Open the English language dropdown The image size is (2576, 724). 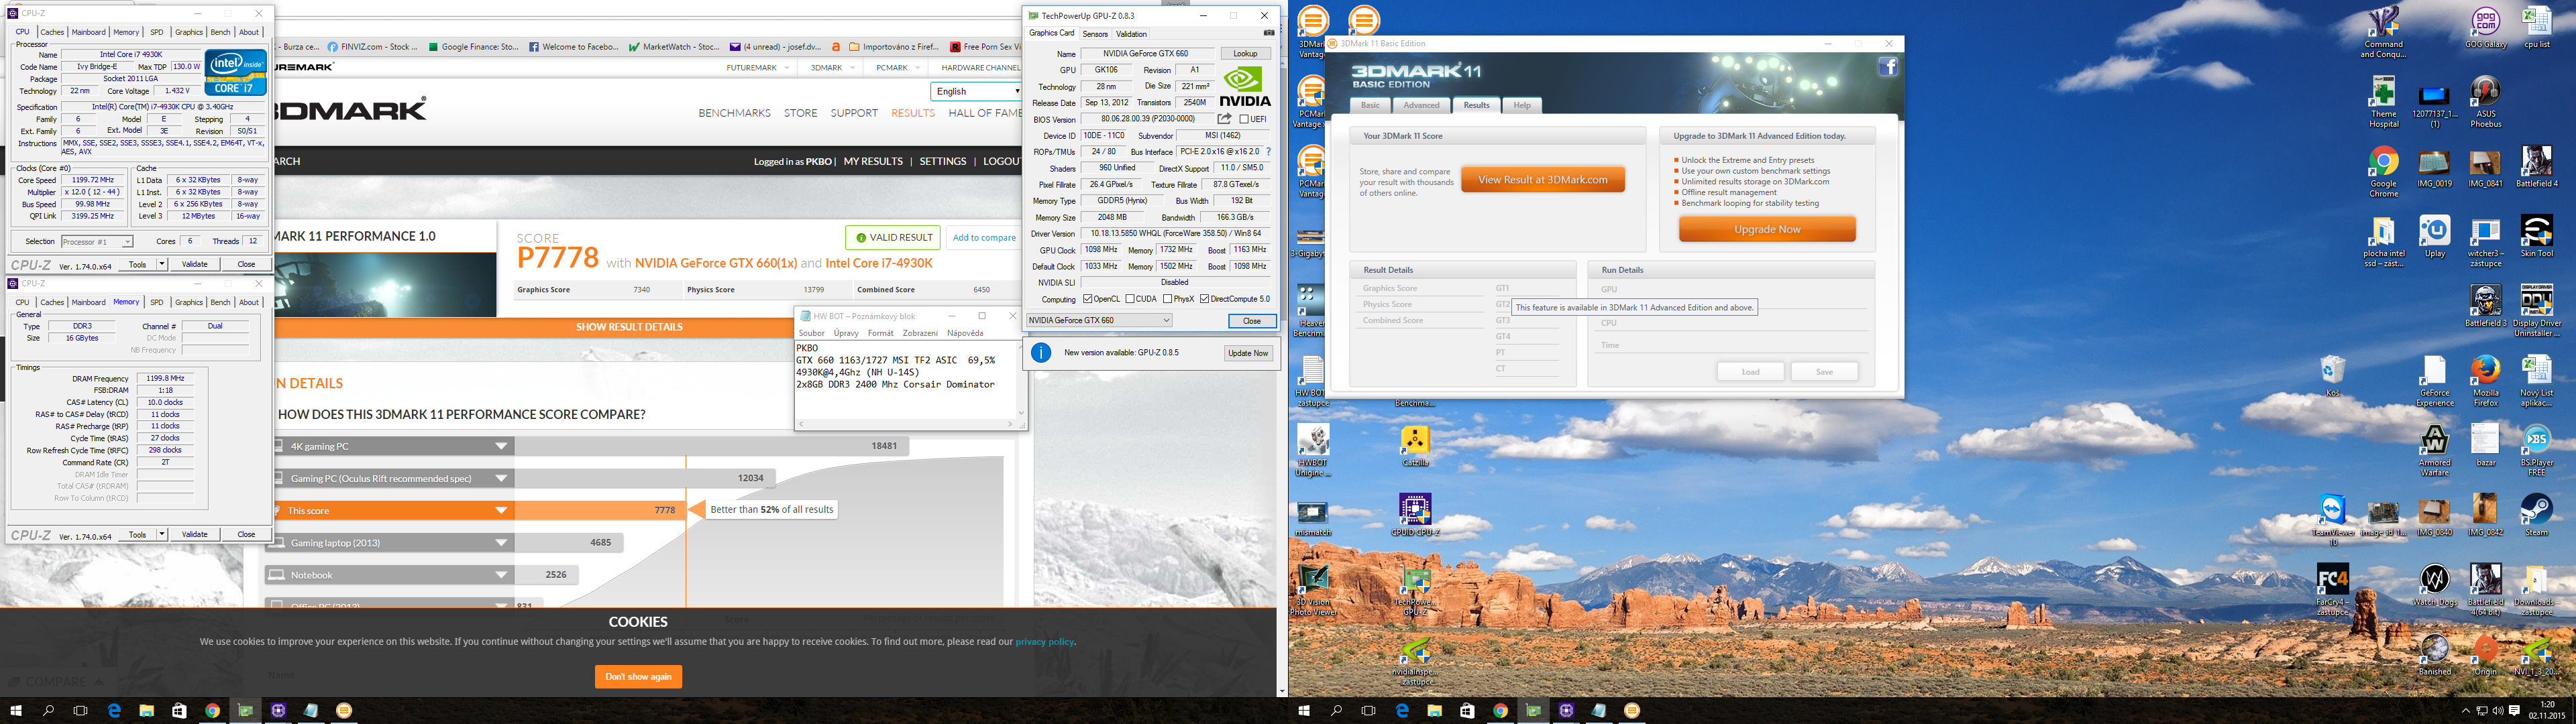click(976, 91)
